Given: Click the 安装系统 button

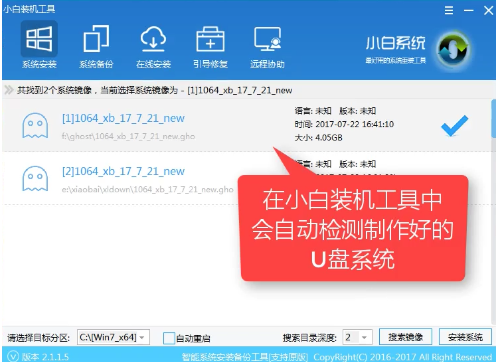Looking at the screenshot, I should coord(465,337).
